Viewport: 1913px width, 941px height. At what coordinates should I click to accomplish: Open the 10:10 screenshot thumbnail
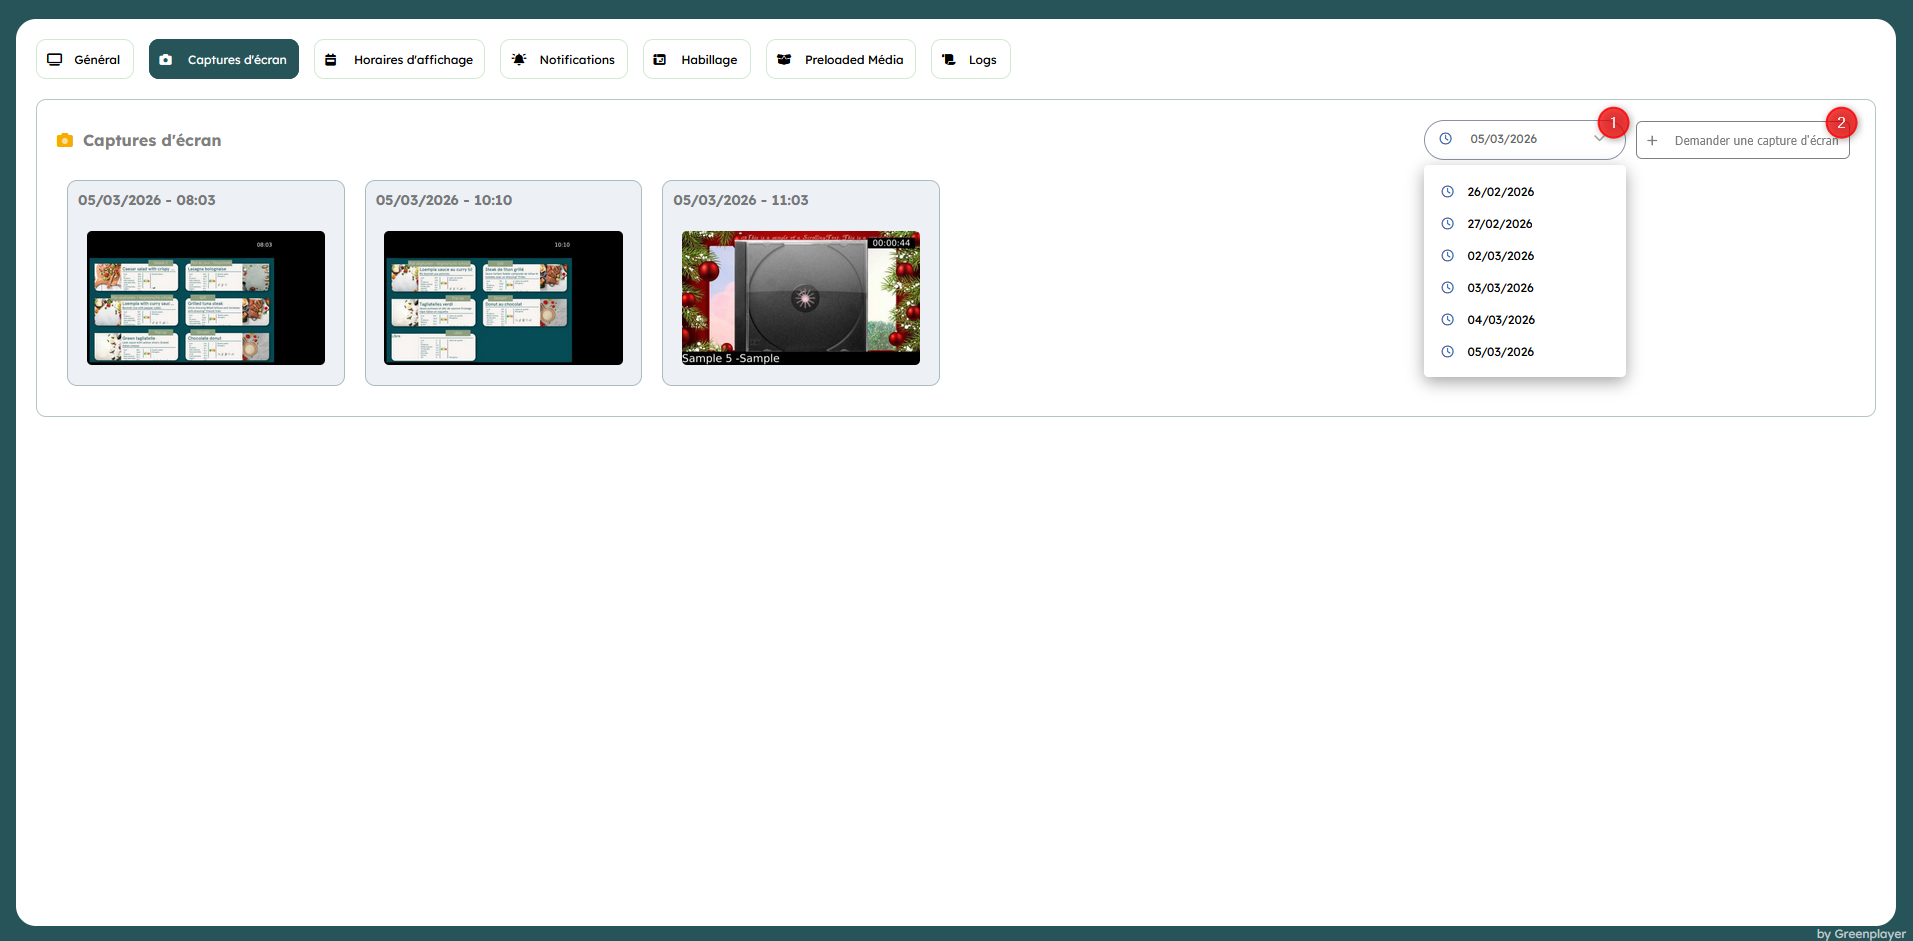point(503,298)
